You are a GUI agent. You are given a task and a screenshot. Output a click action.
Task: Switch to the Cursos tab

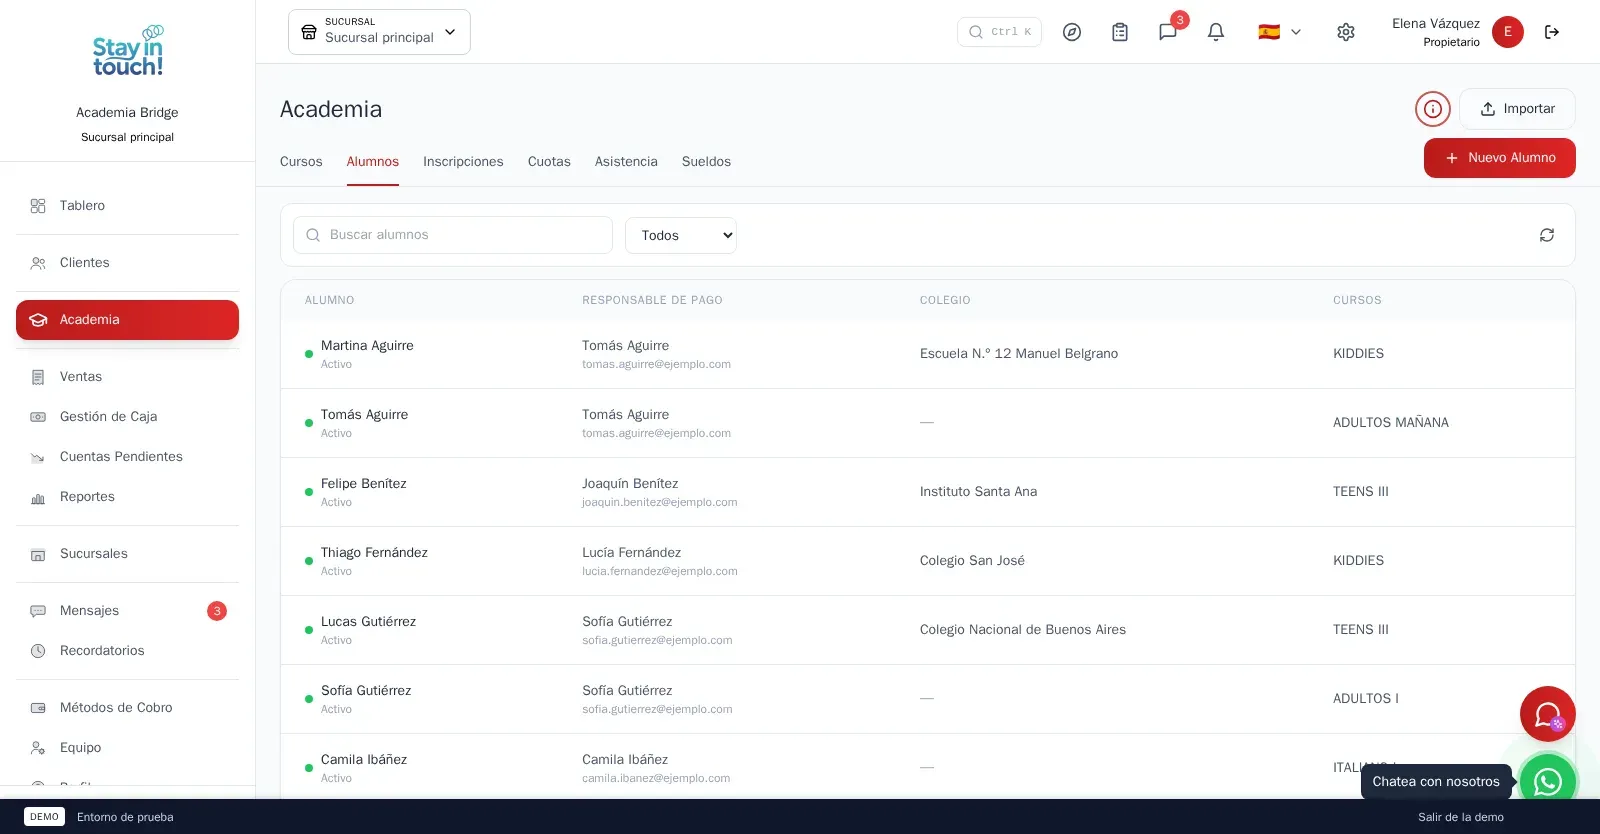(x=301, y=162)
